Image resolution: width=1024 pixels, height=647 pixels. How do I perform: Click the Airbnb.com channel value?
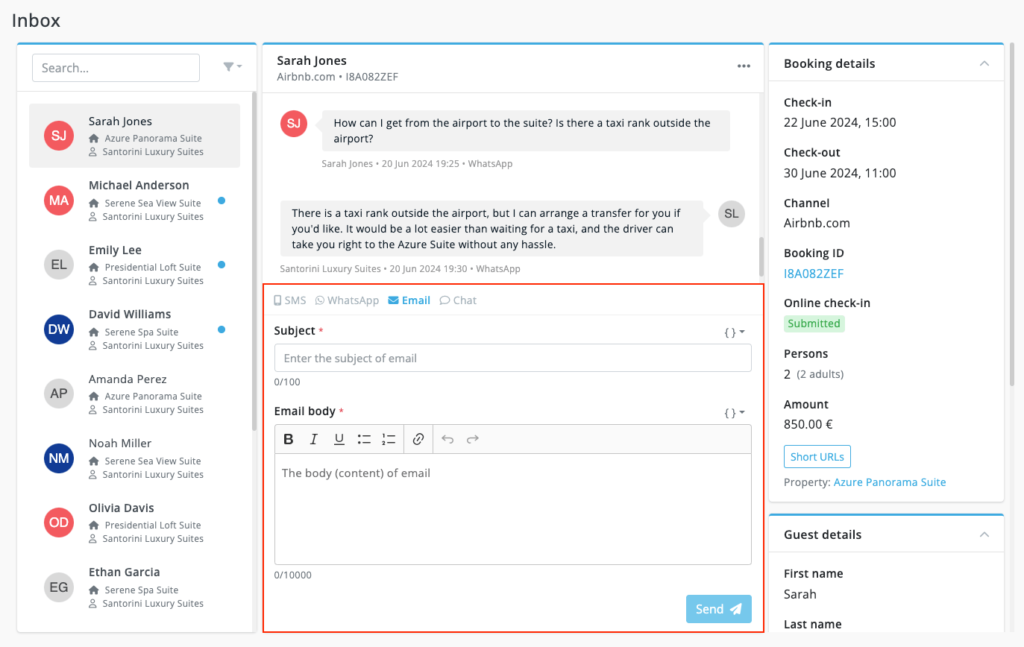click(817, 223)
